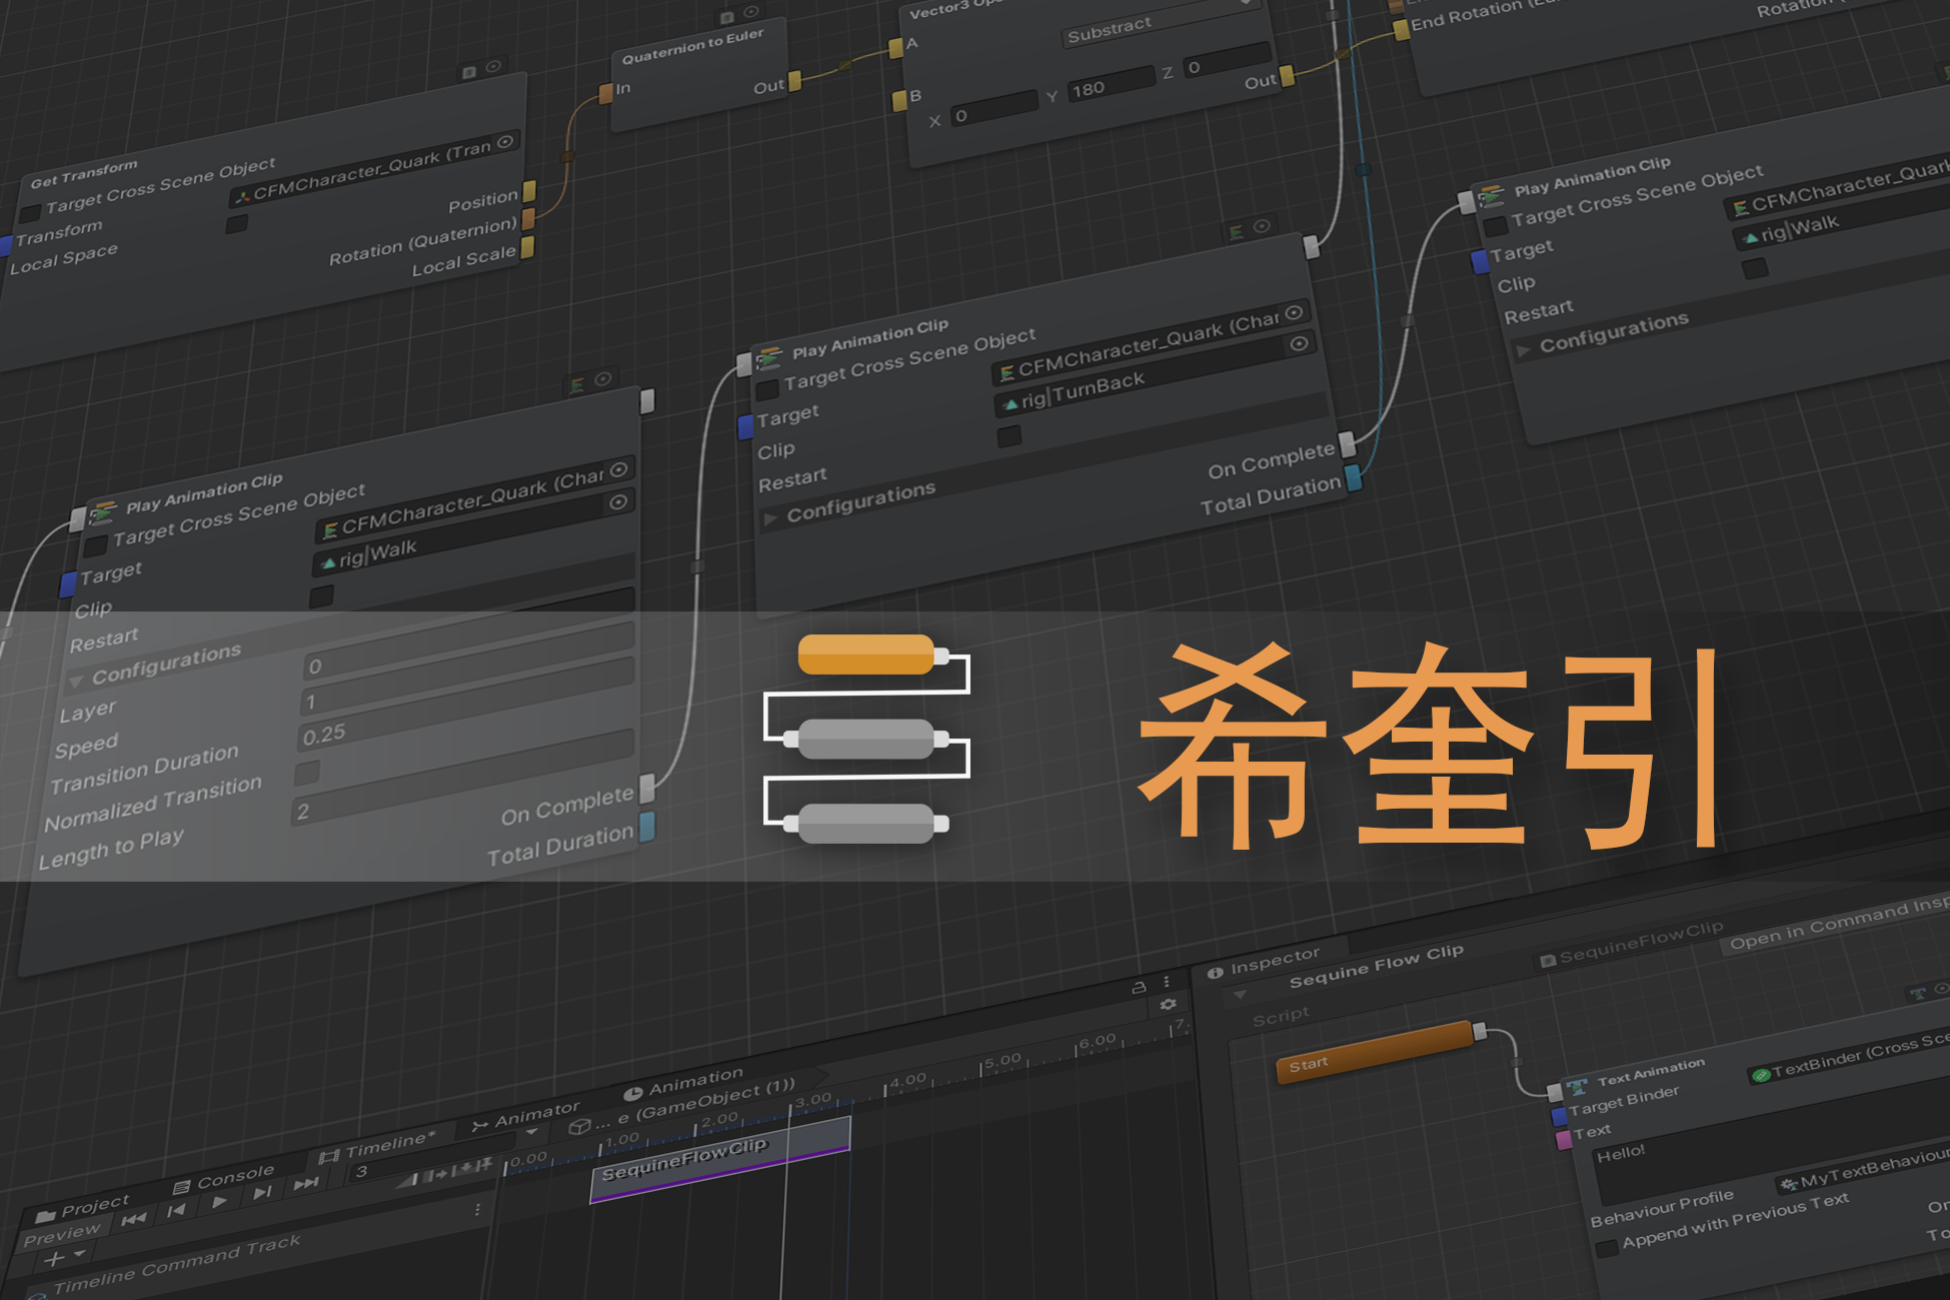This screenshot has width=1950, height=1300.
Task: Click the A input port of Vector3 node
Action: [896, 48]
